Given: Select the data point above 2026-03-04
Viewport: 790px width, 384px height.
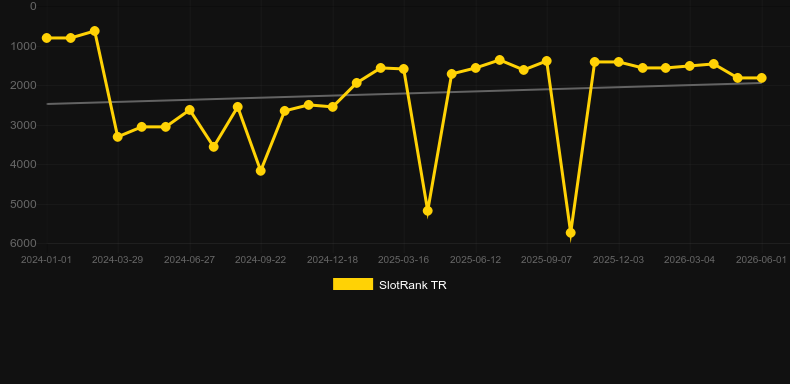Looking at the screenshot, I should coord(690,66).
